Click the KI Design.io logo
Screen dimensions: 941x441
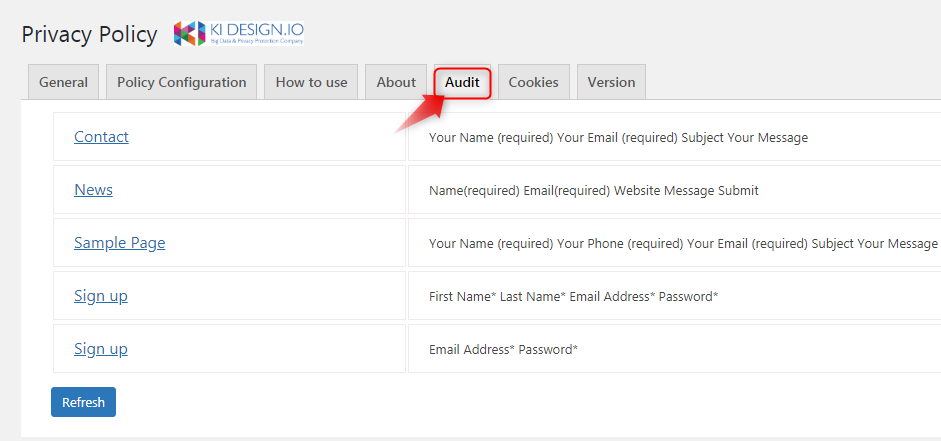(x=239, y=34)
